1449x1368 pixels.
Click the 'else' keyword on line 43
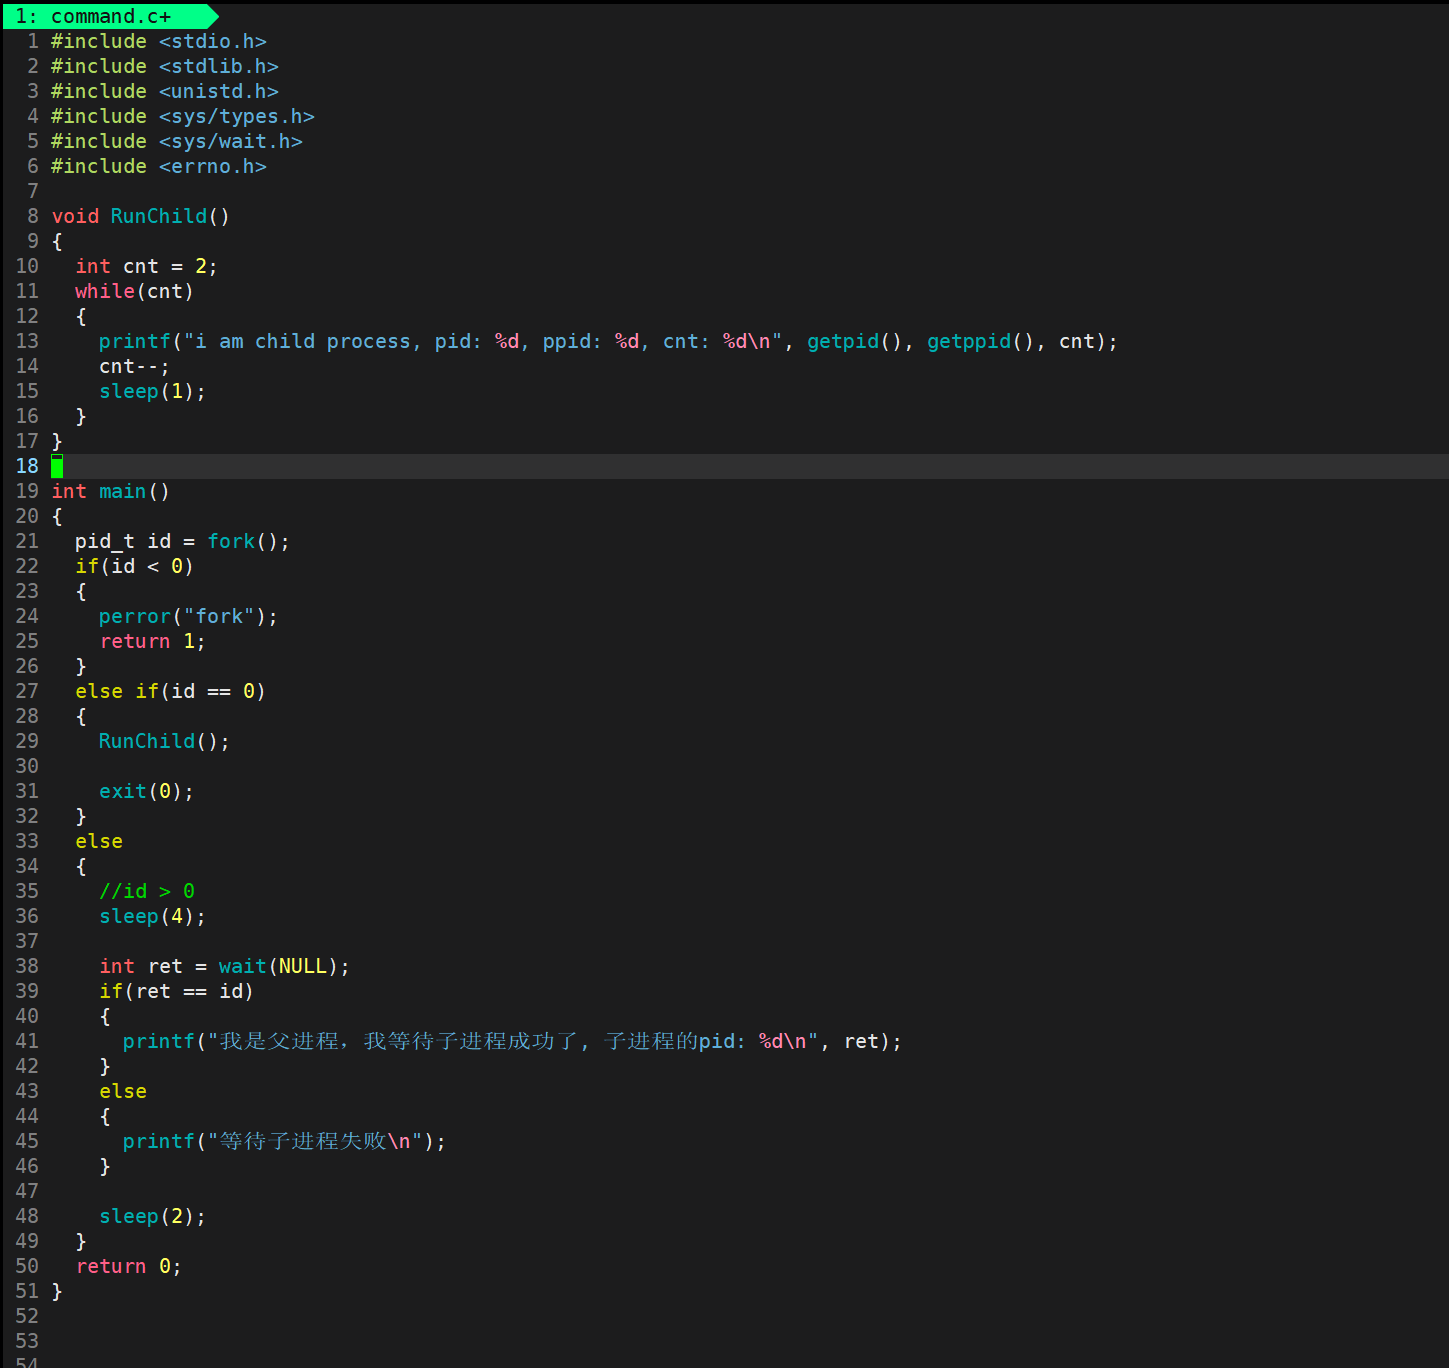(x=123, y=1091)
